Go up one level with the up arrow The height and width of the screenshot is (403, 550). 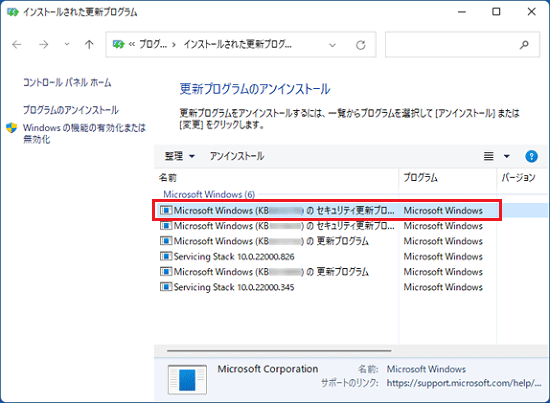(x=89, y=45)
